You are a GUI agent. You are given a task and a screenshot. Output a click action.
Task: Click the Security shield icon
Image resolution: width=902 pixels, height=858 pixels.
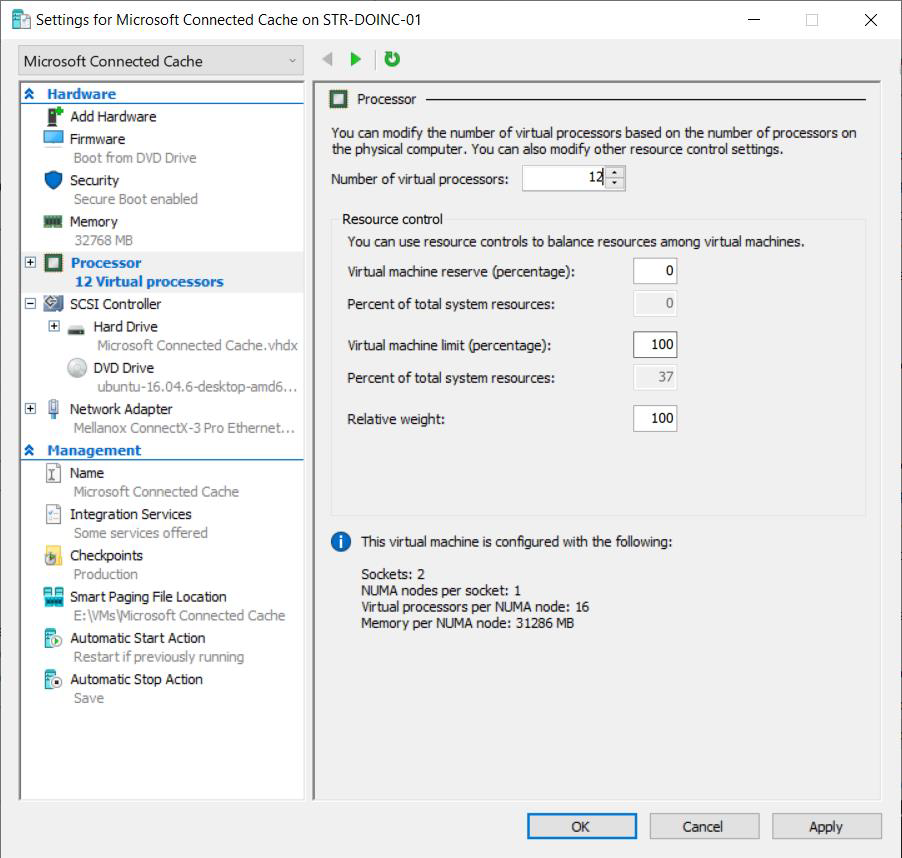[x=54, y=180]
